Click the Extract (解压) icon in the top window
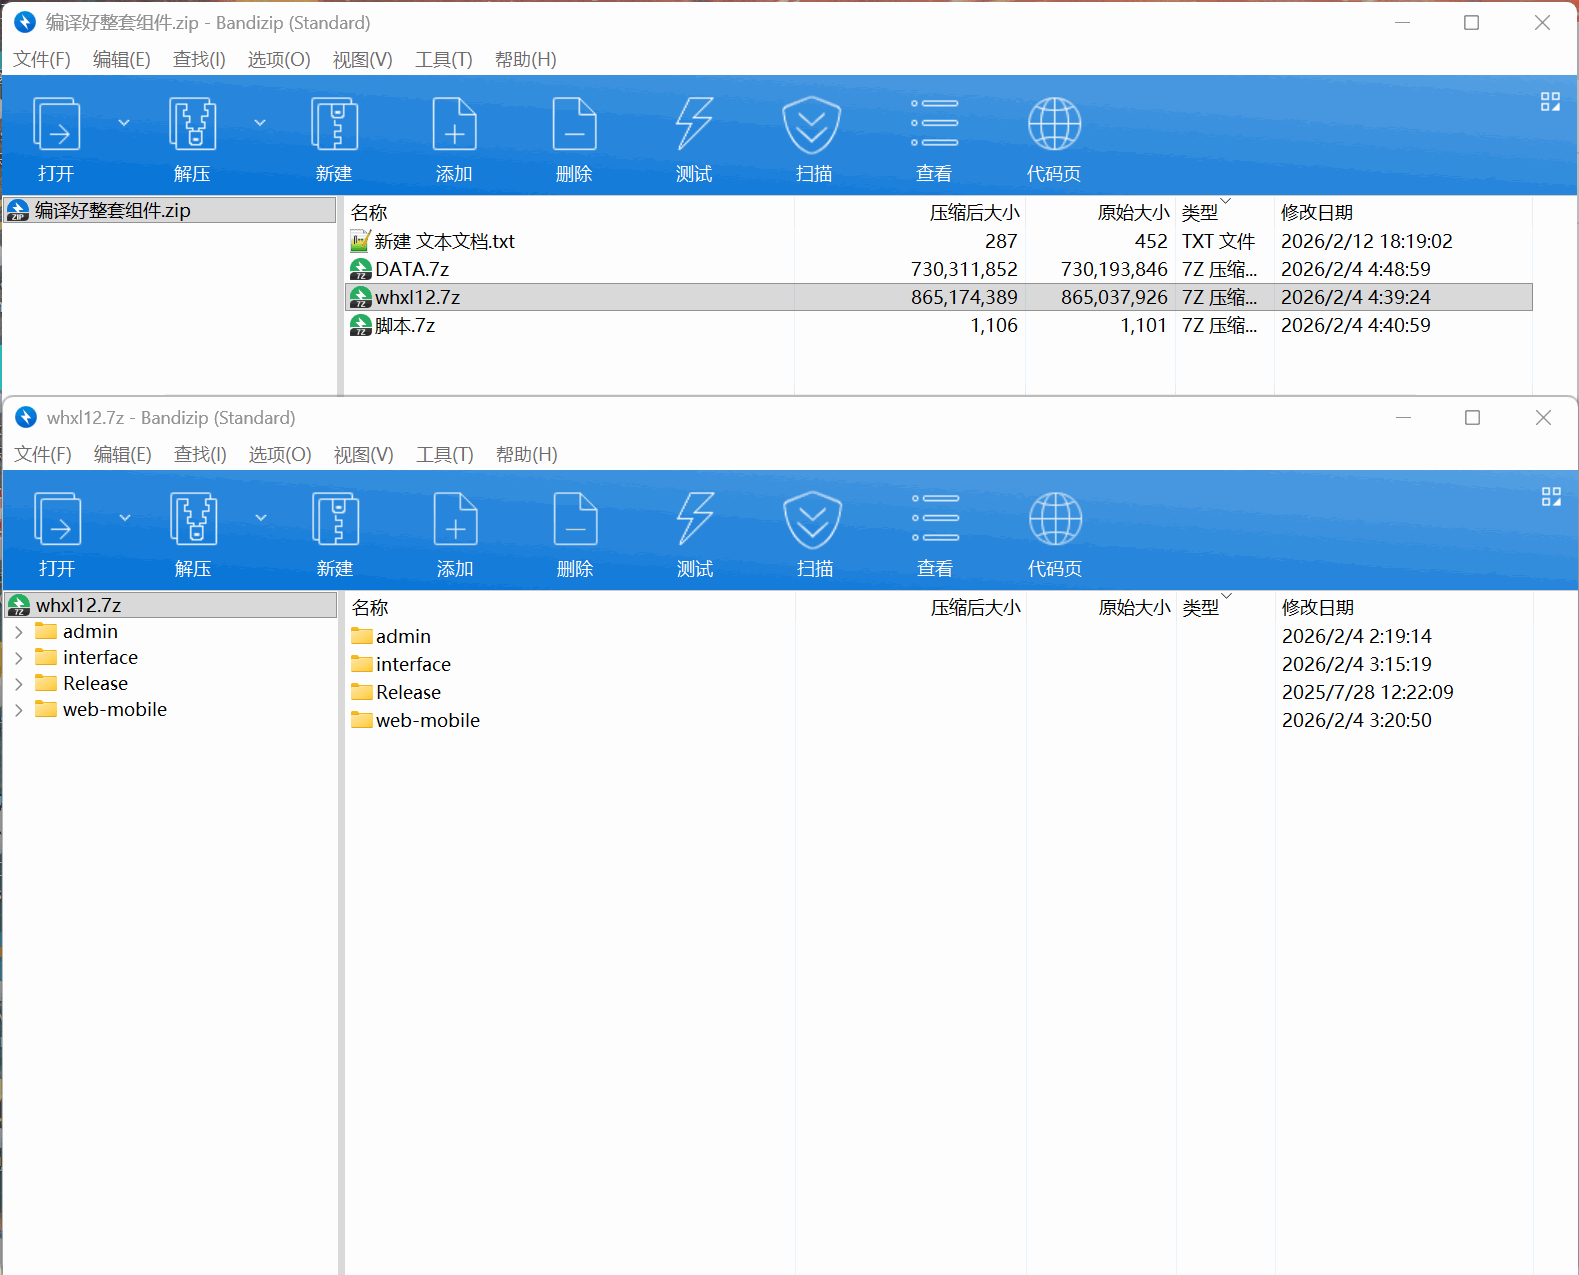Image resolution: width=1579 pixels, height=1275 pixels. point(192,125)
